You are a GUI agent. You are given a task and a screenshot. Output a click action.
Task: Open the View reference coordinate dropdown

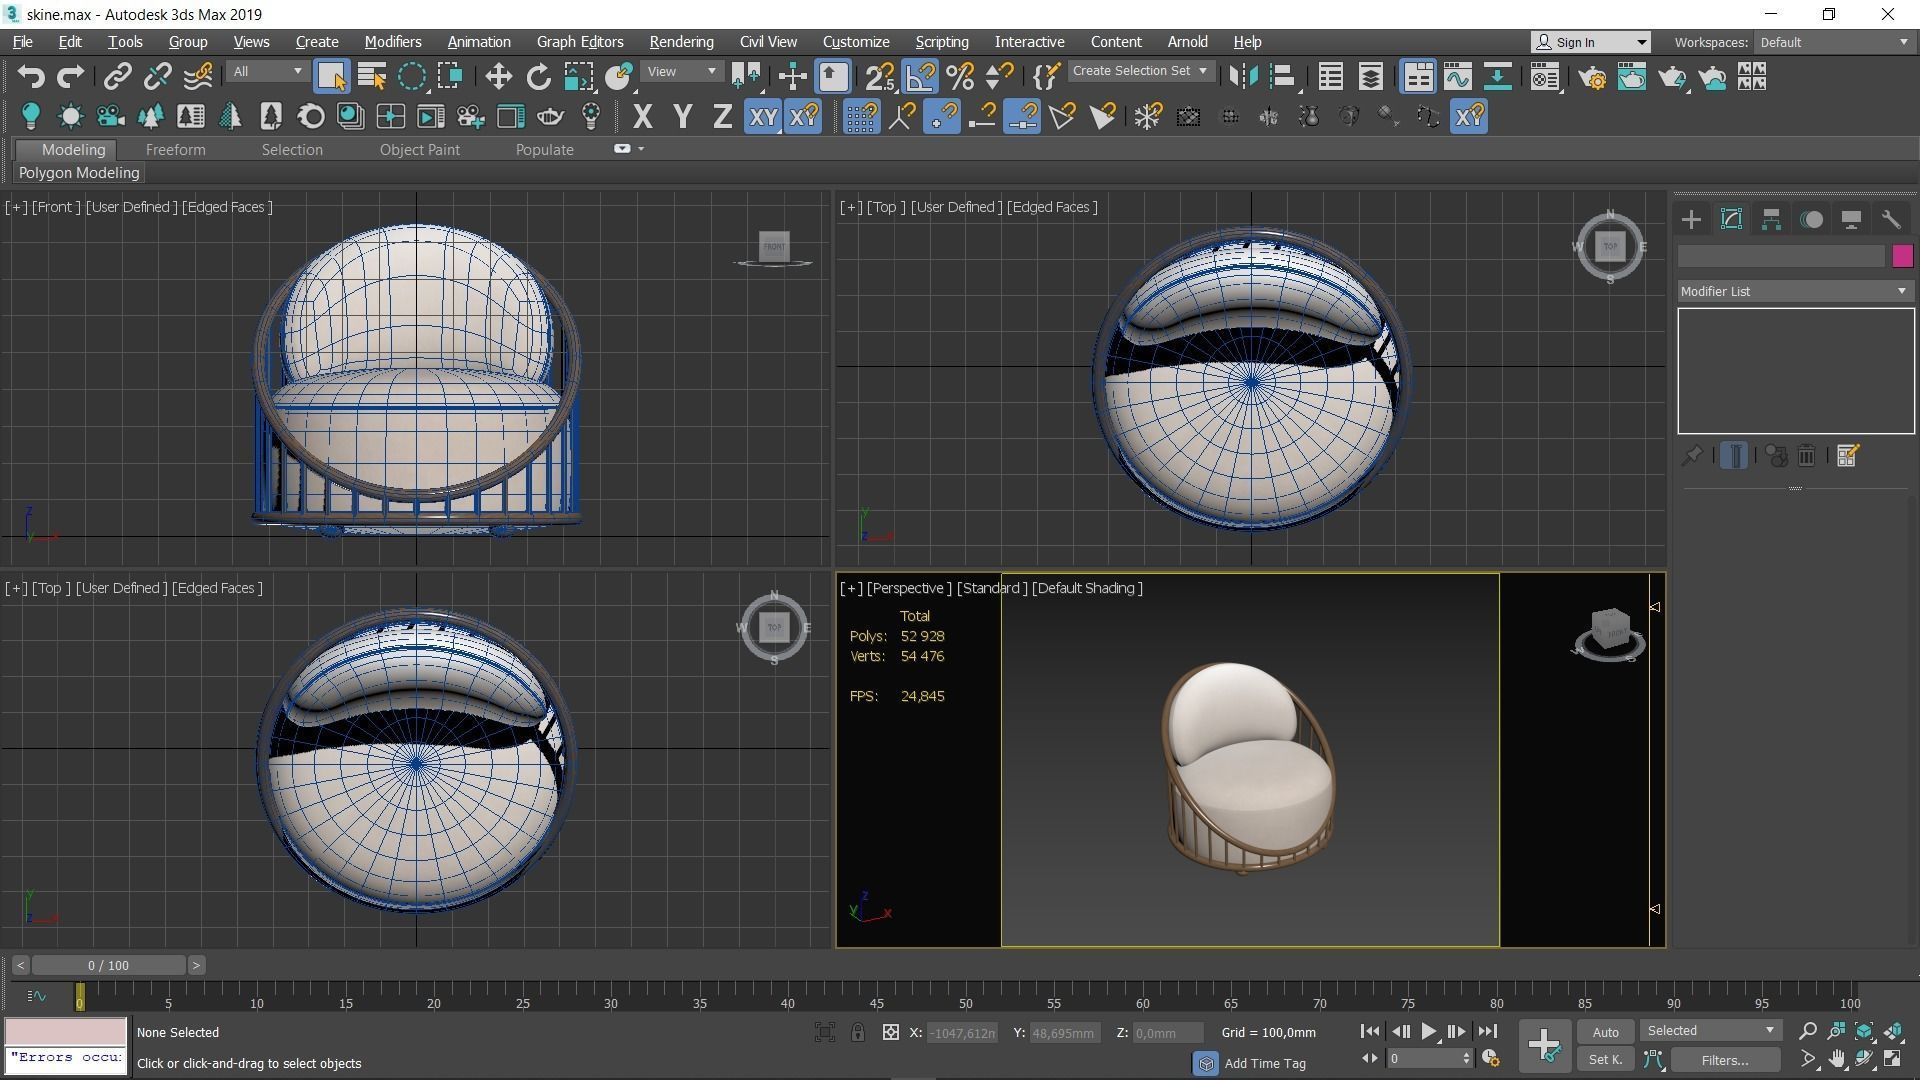tap(681, 72)
